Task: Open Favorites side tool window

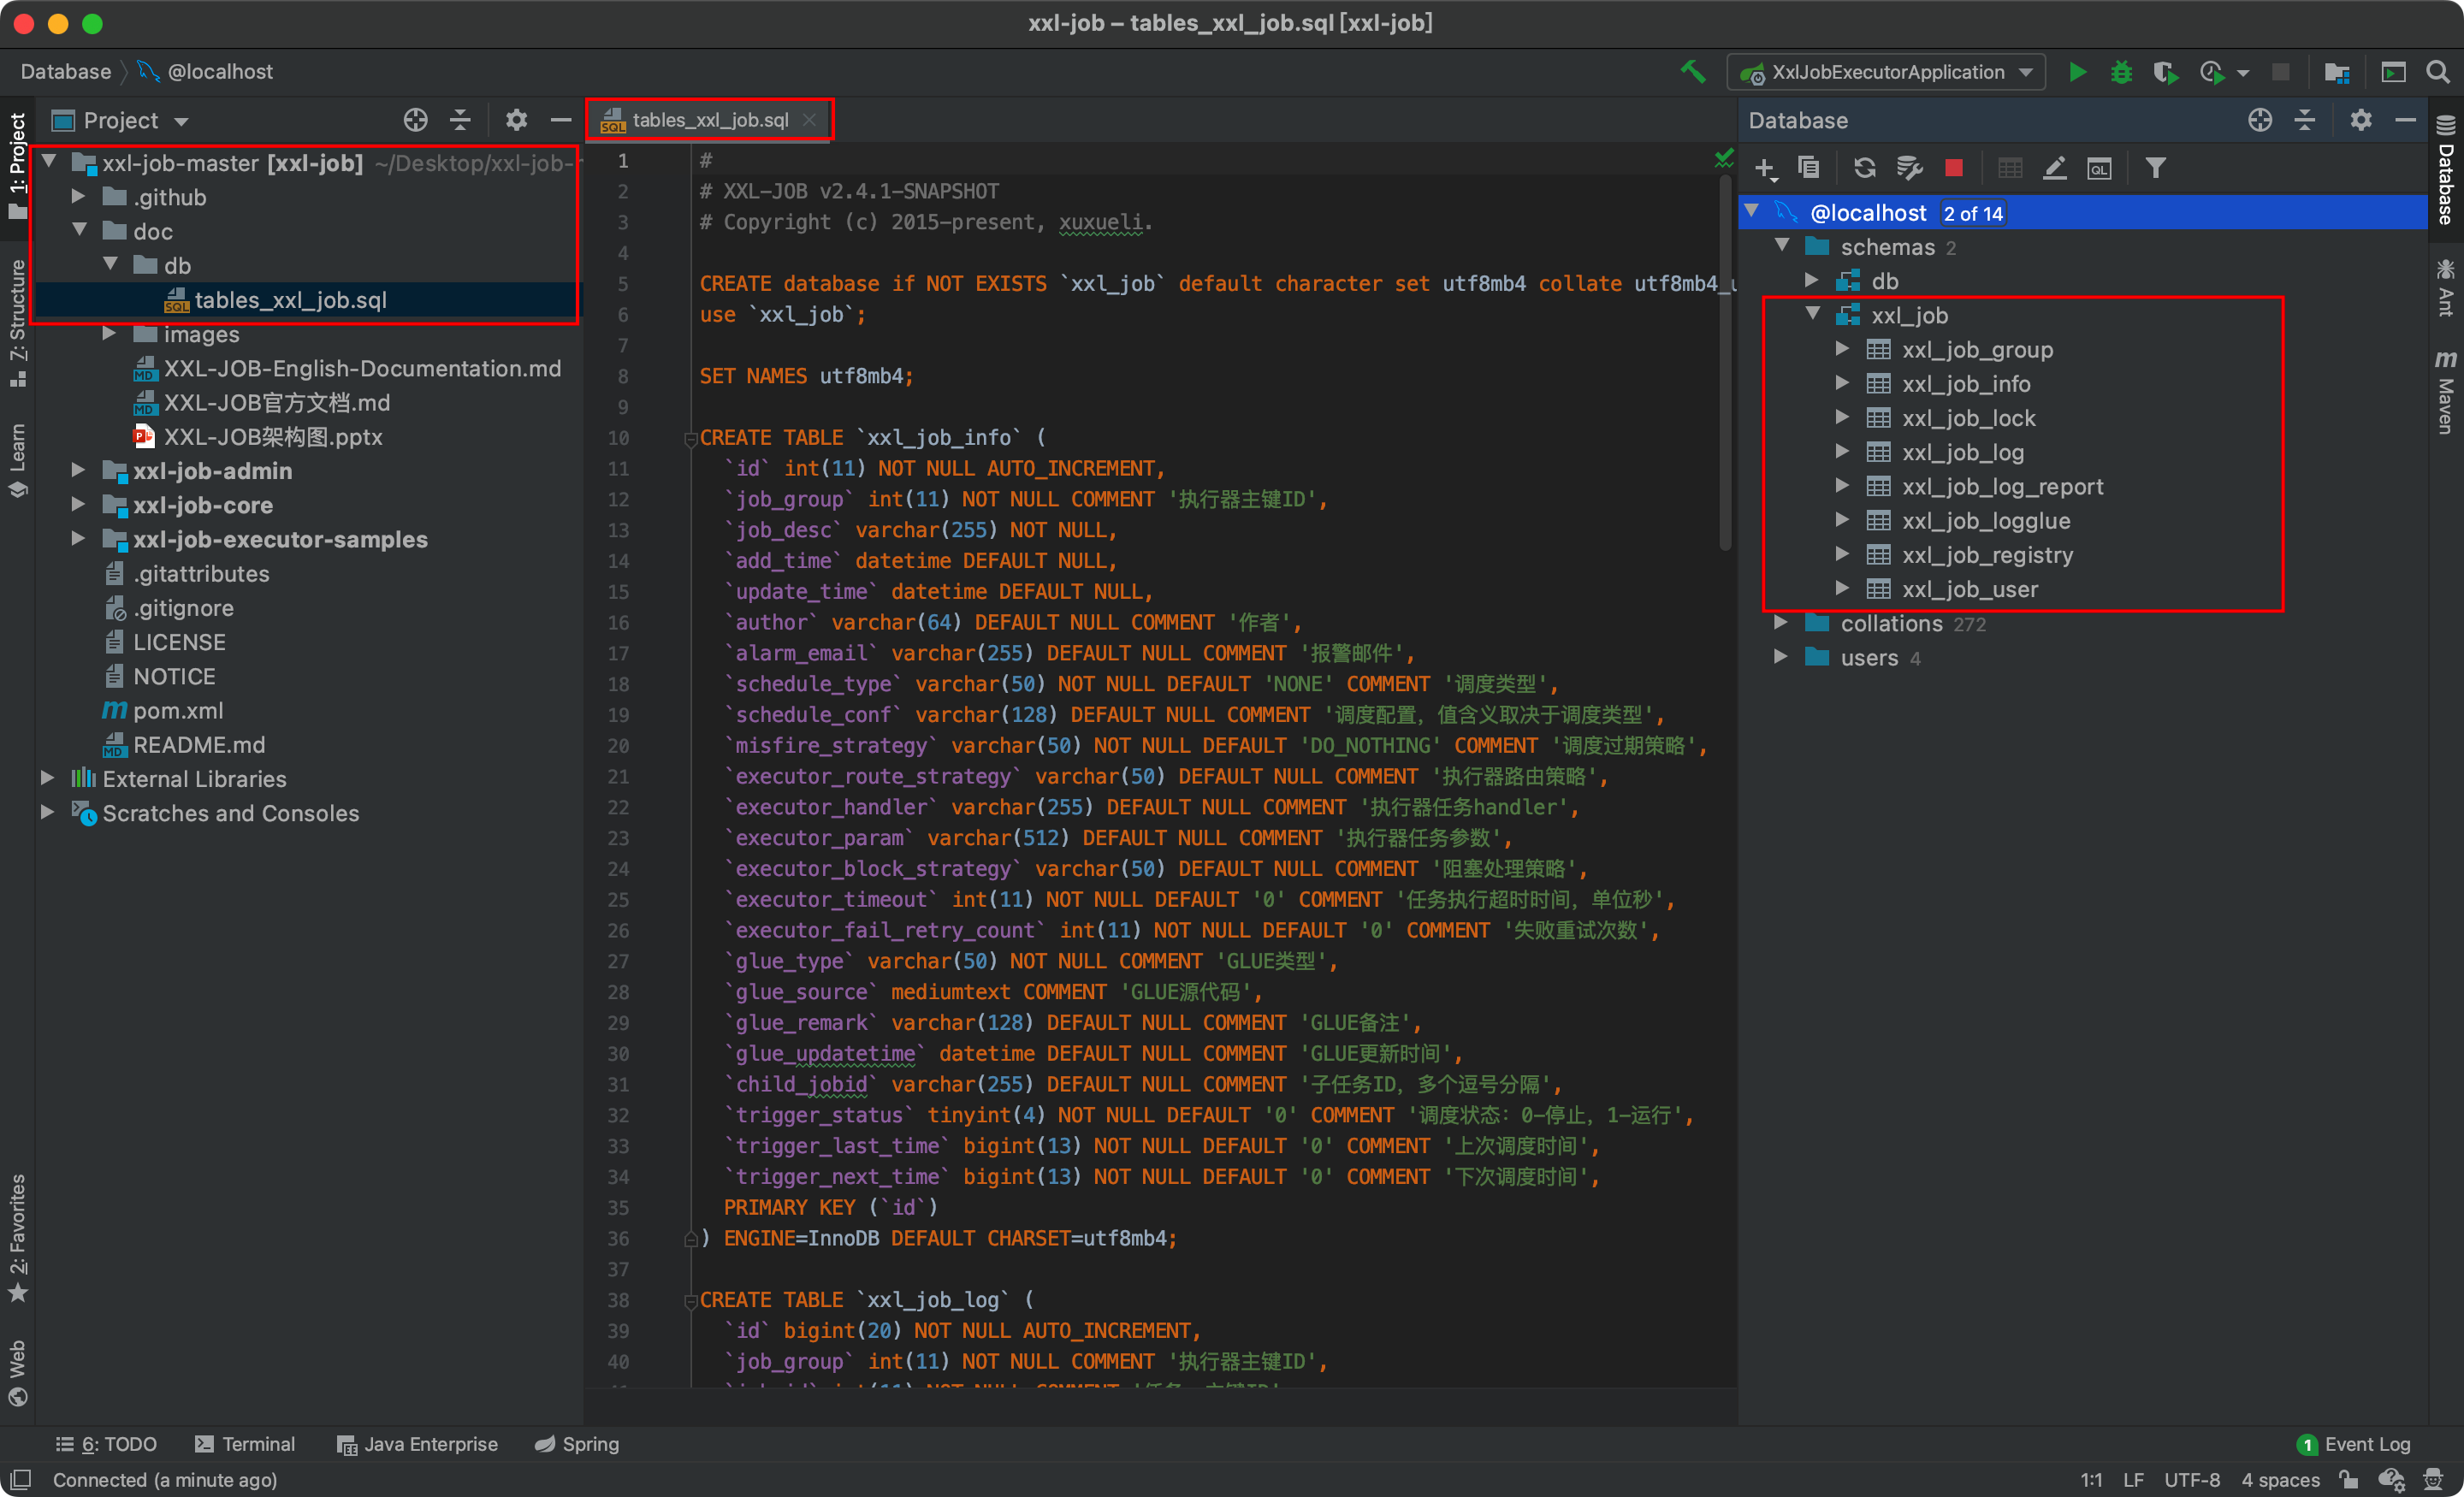Action: tap(18, 1238)
